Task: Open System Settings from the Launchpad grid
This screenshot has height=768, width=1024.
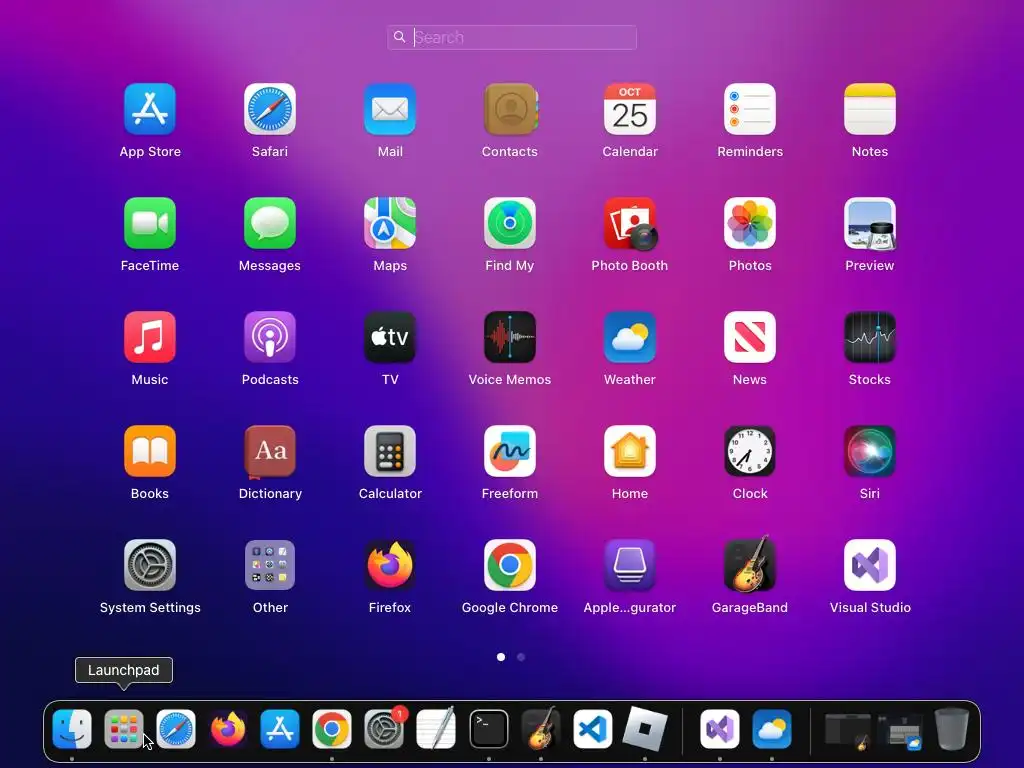Action: click(x=150, y=565)
